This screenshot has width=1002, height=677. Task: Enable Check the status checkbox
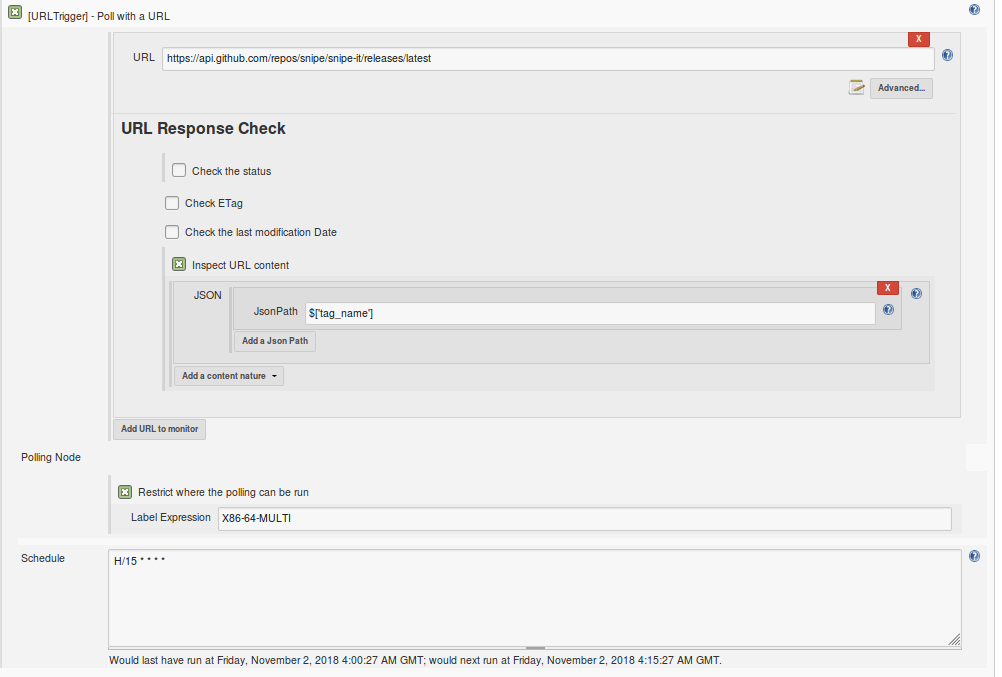[179, 171]
